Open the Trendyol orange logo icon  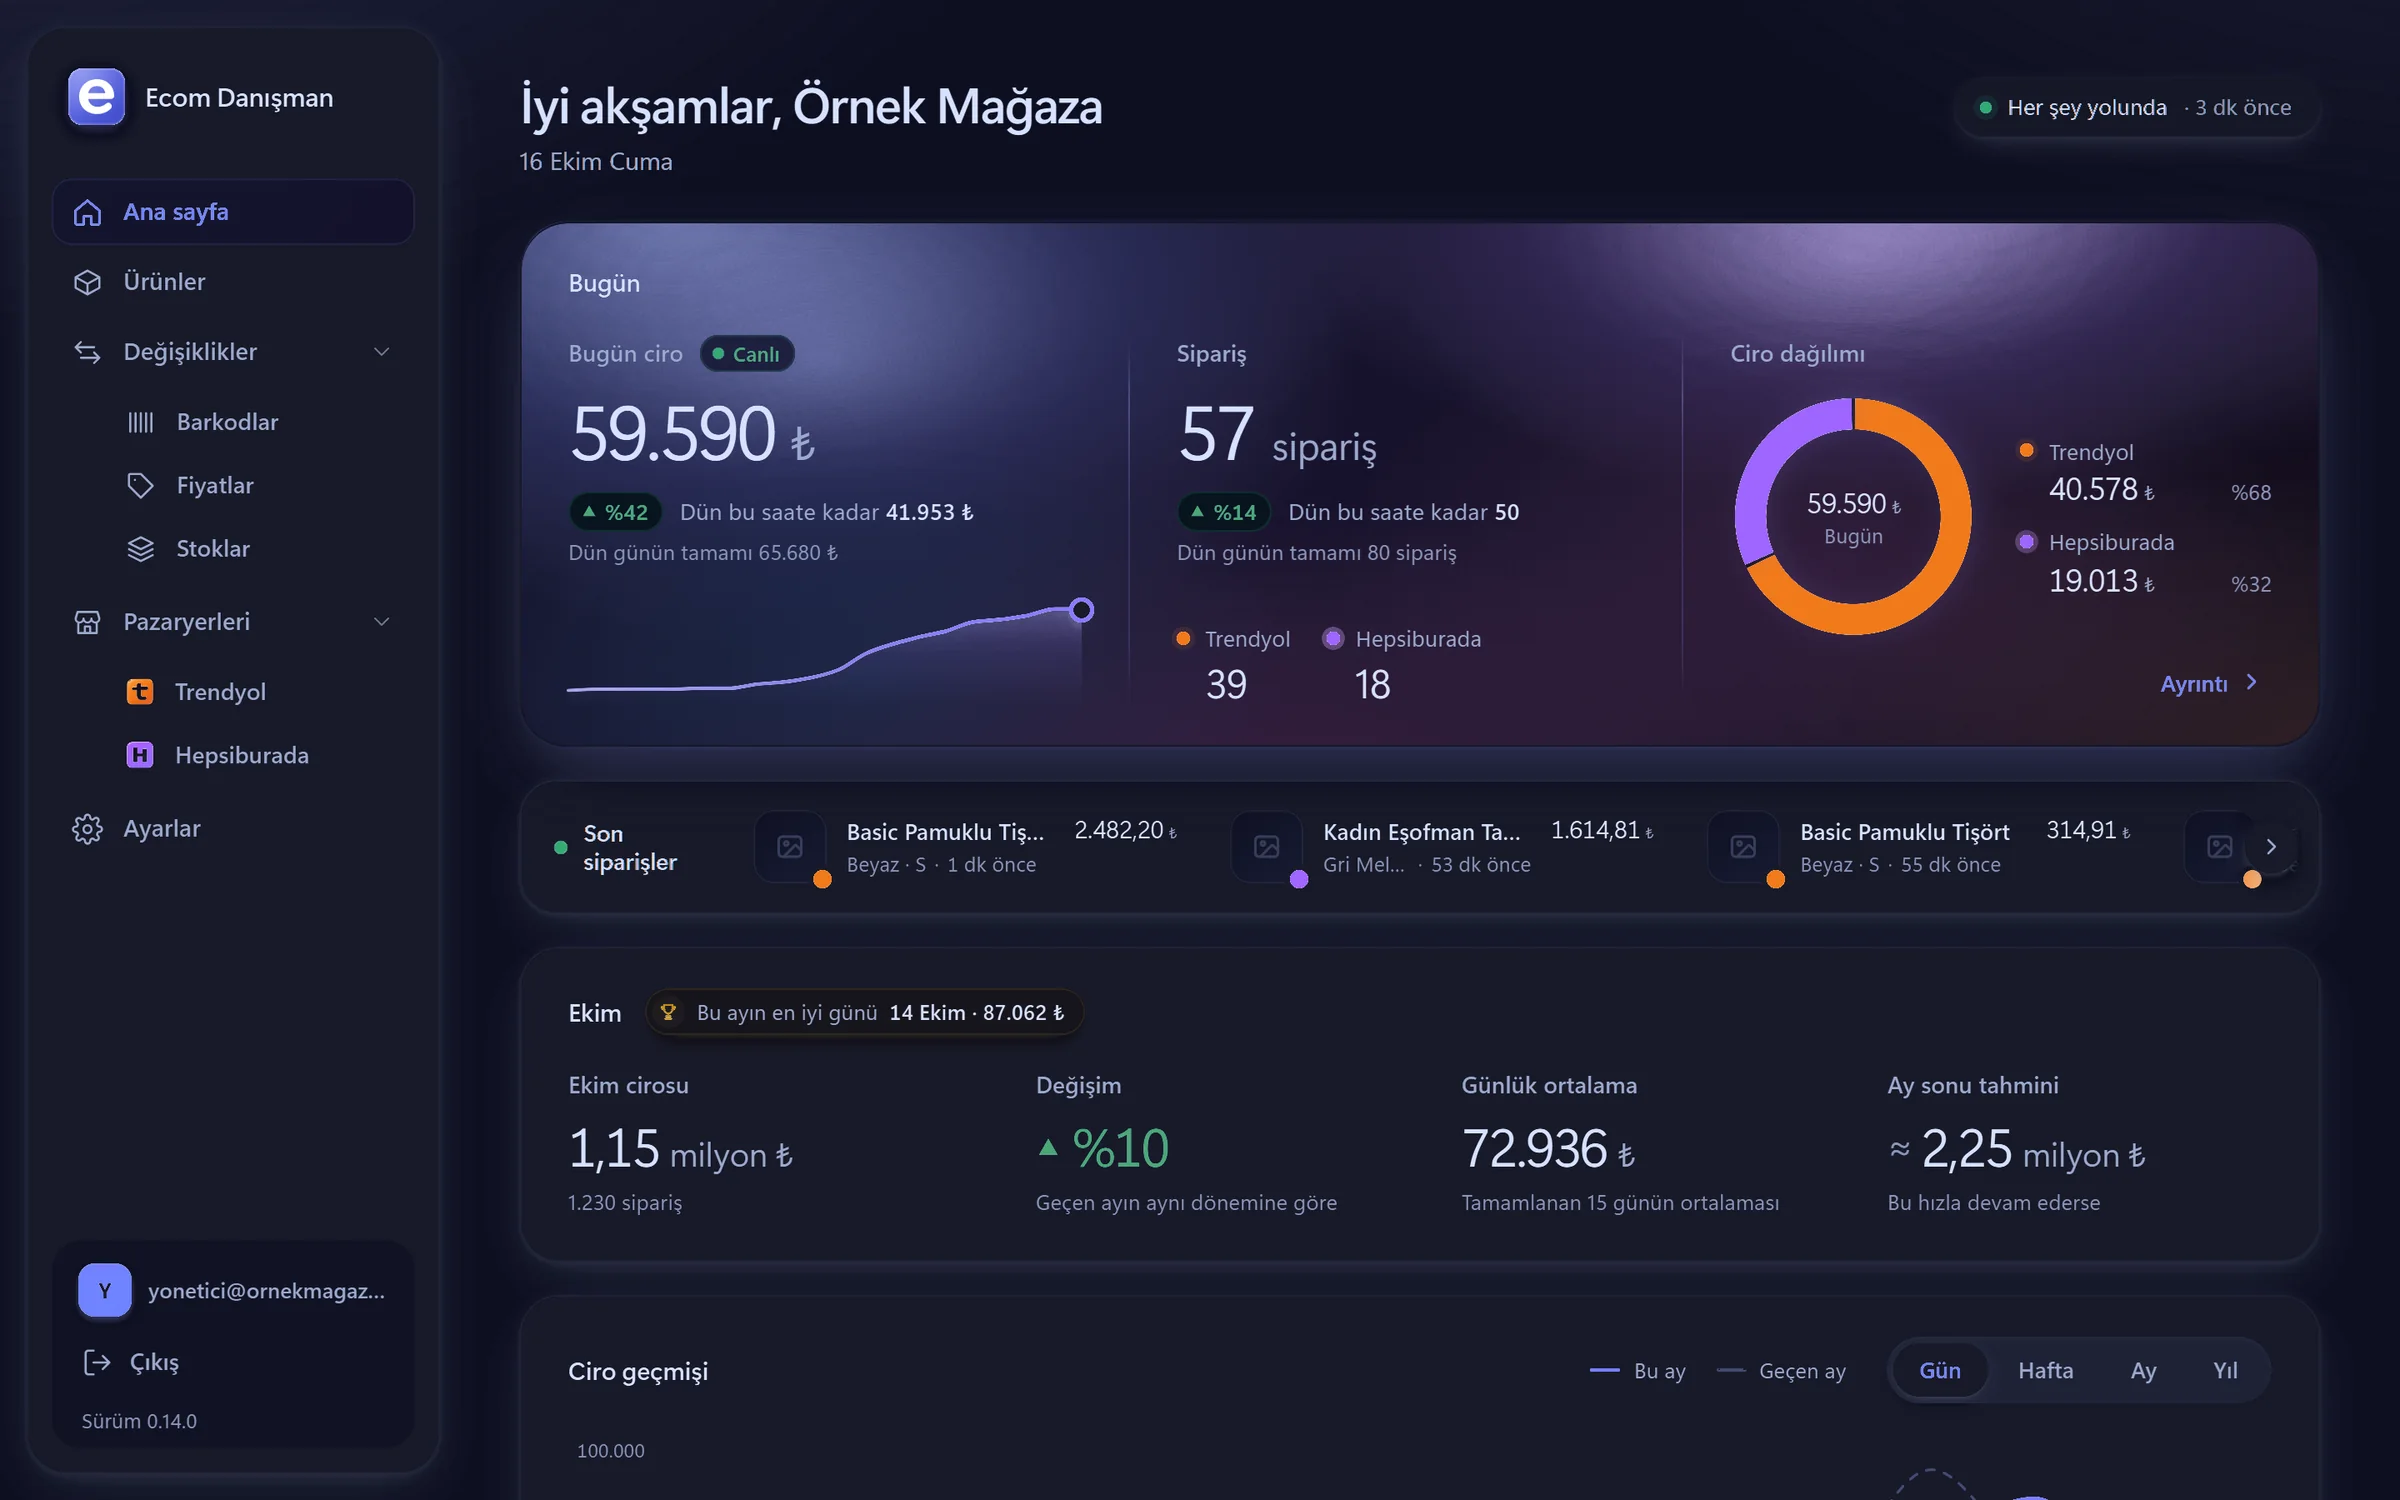click(x=140, y=691)
